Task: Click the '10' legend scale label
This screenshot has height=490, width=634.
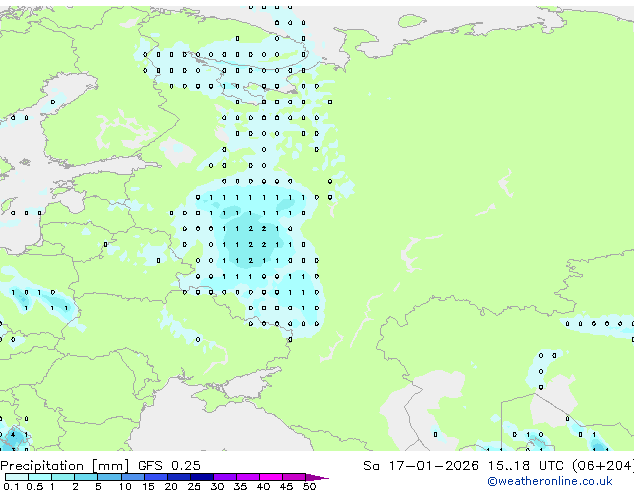Action: [x=125, y=486]
